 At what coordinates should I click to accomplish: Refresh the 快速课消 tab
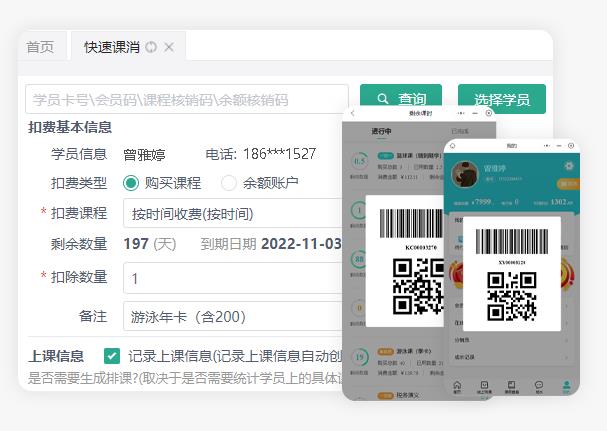point(151,47)
